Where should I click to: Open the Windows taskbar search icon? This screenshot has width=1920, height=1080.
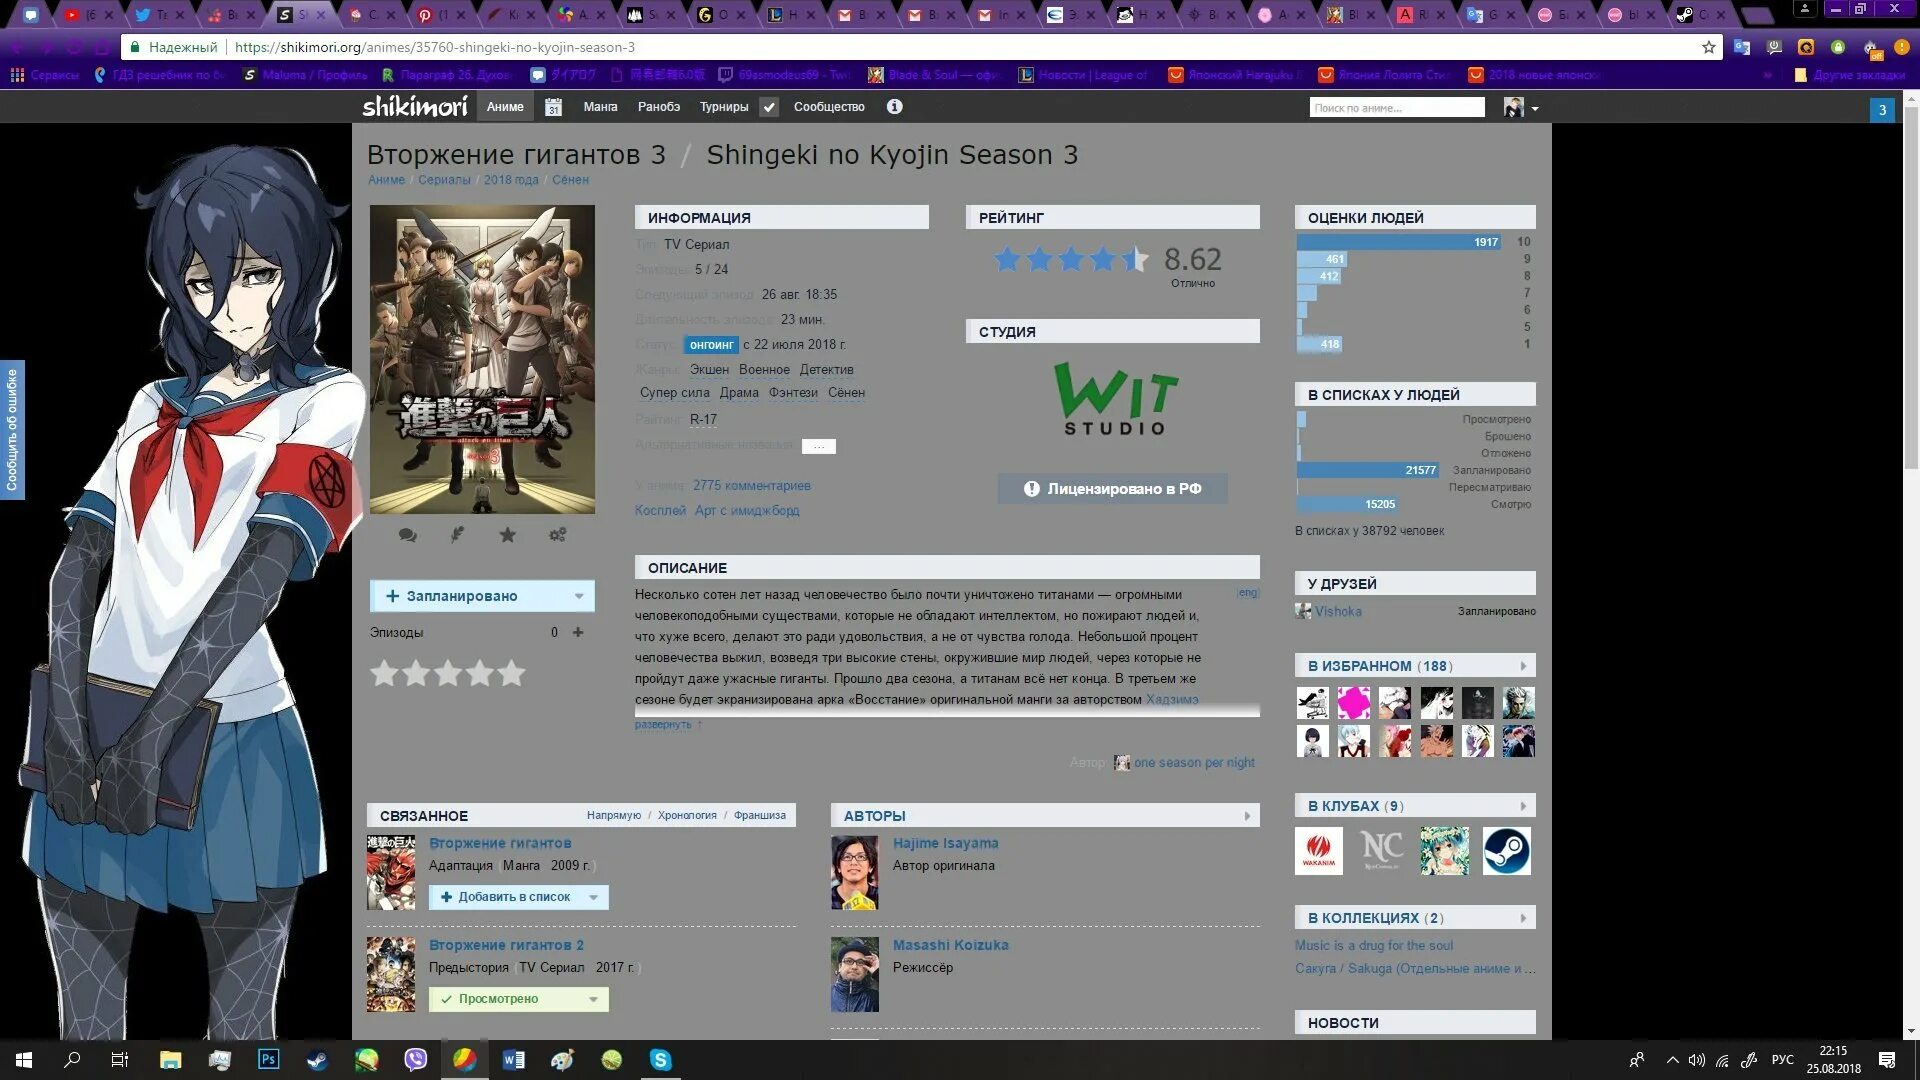72,1059
